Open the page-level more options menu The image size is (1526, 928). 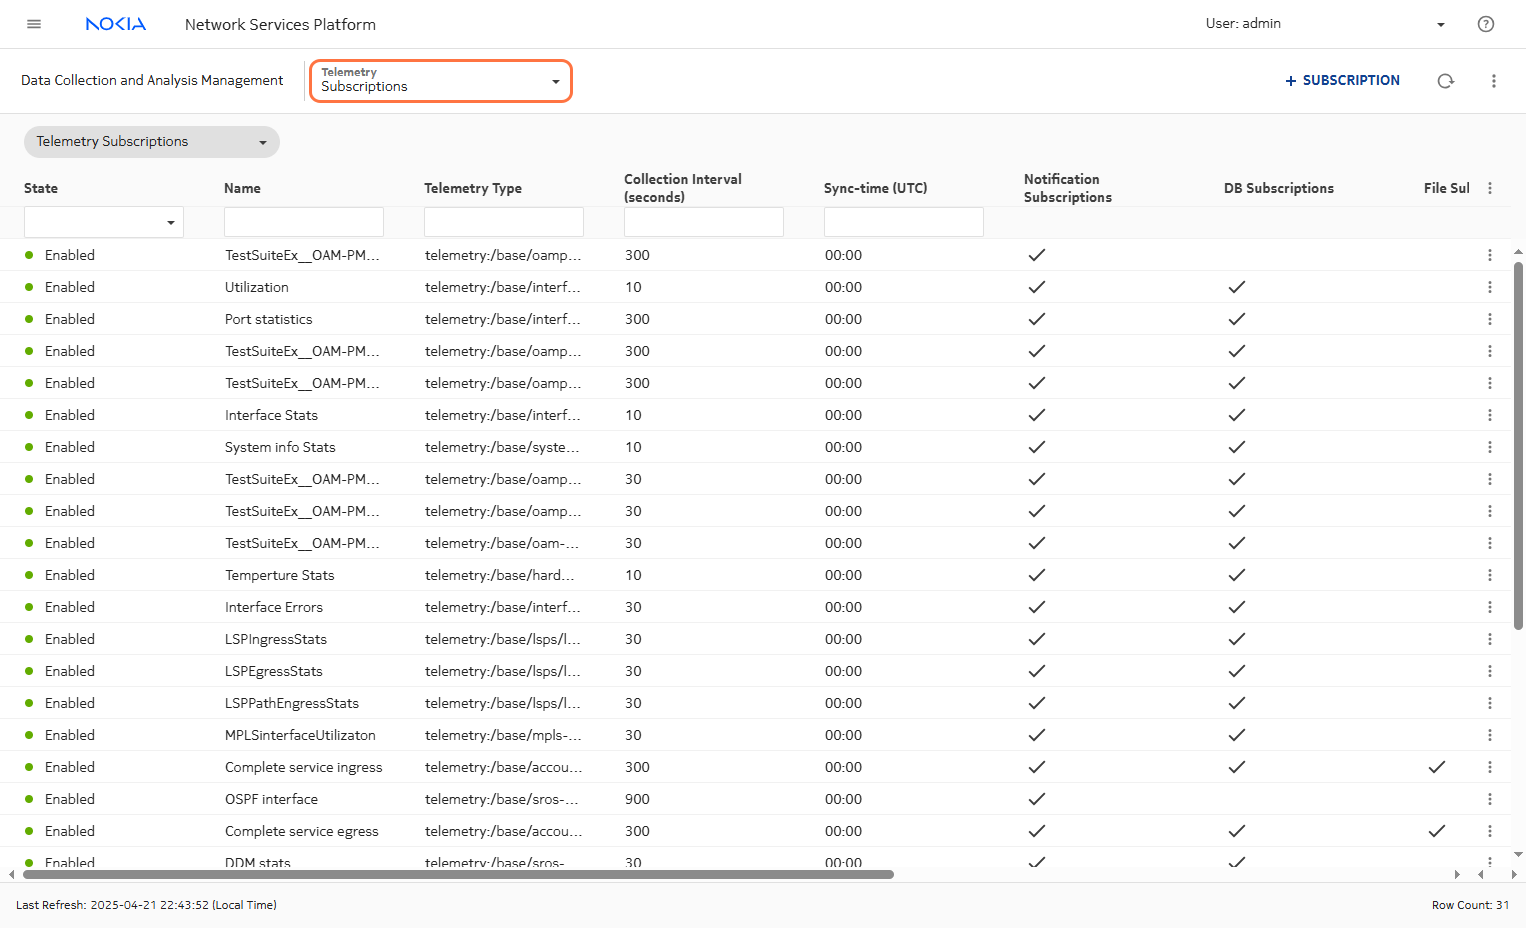click(x=1493, y=81)
